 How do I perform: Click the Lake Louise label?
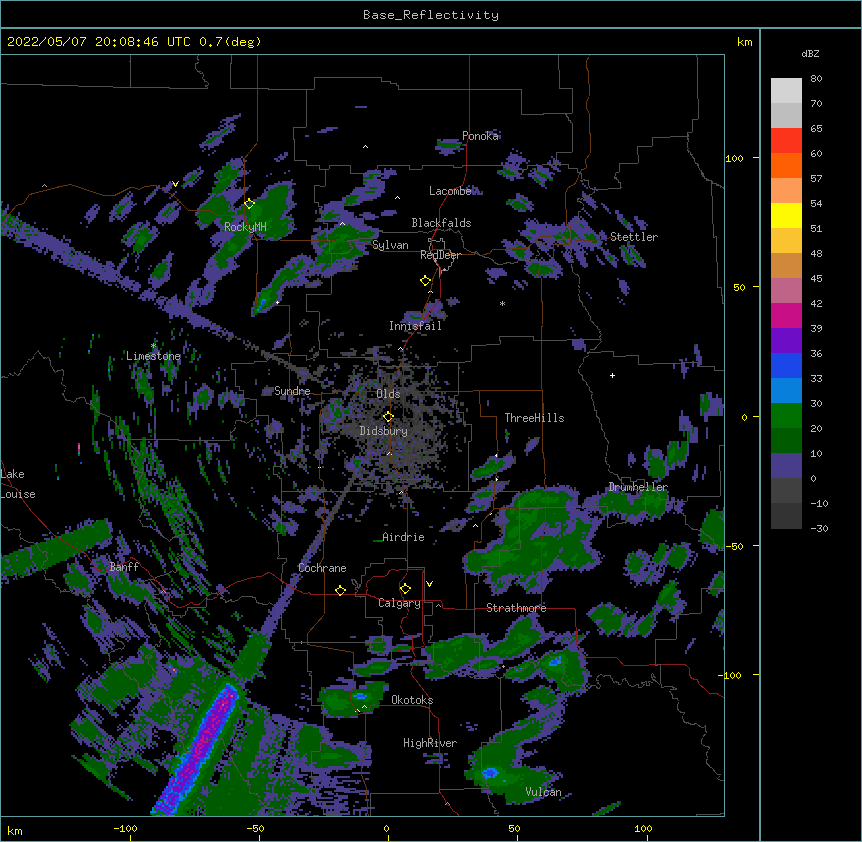(x=18, y=484)
